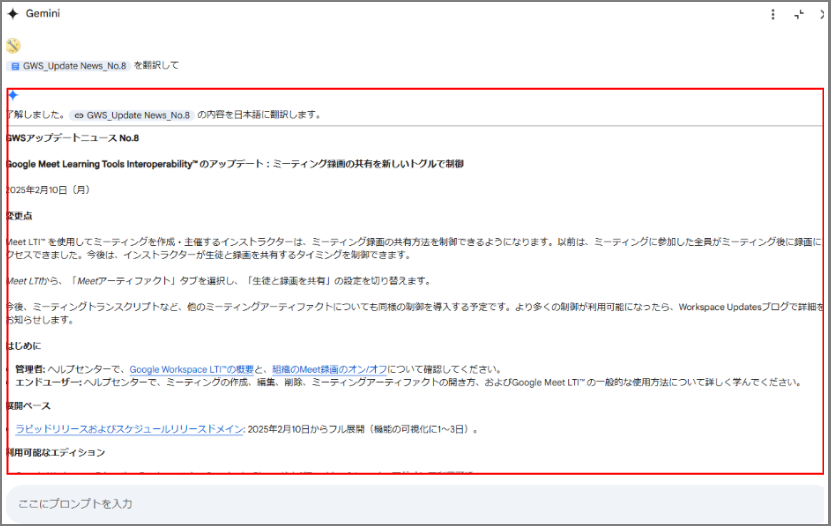Open the linked GWS_Update News_No.8 chip in response
This screenshot has width=831, height=526.
[x=131, y=115]
